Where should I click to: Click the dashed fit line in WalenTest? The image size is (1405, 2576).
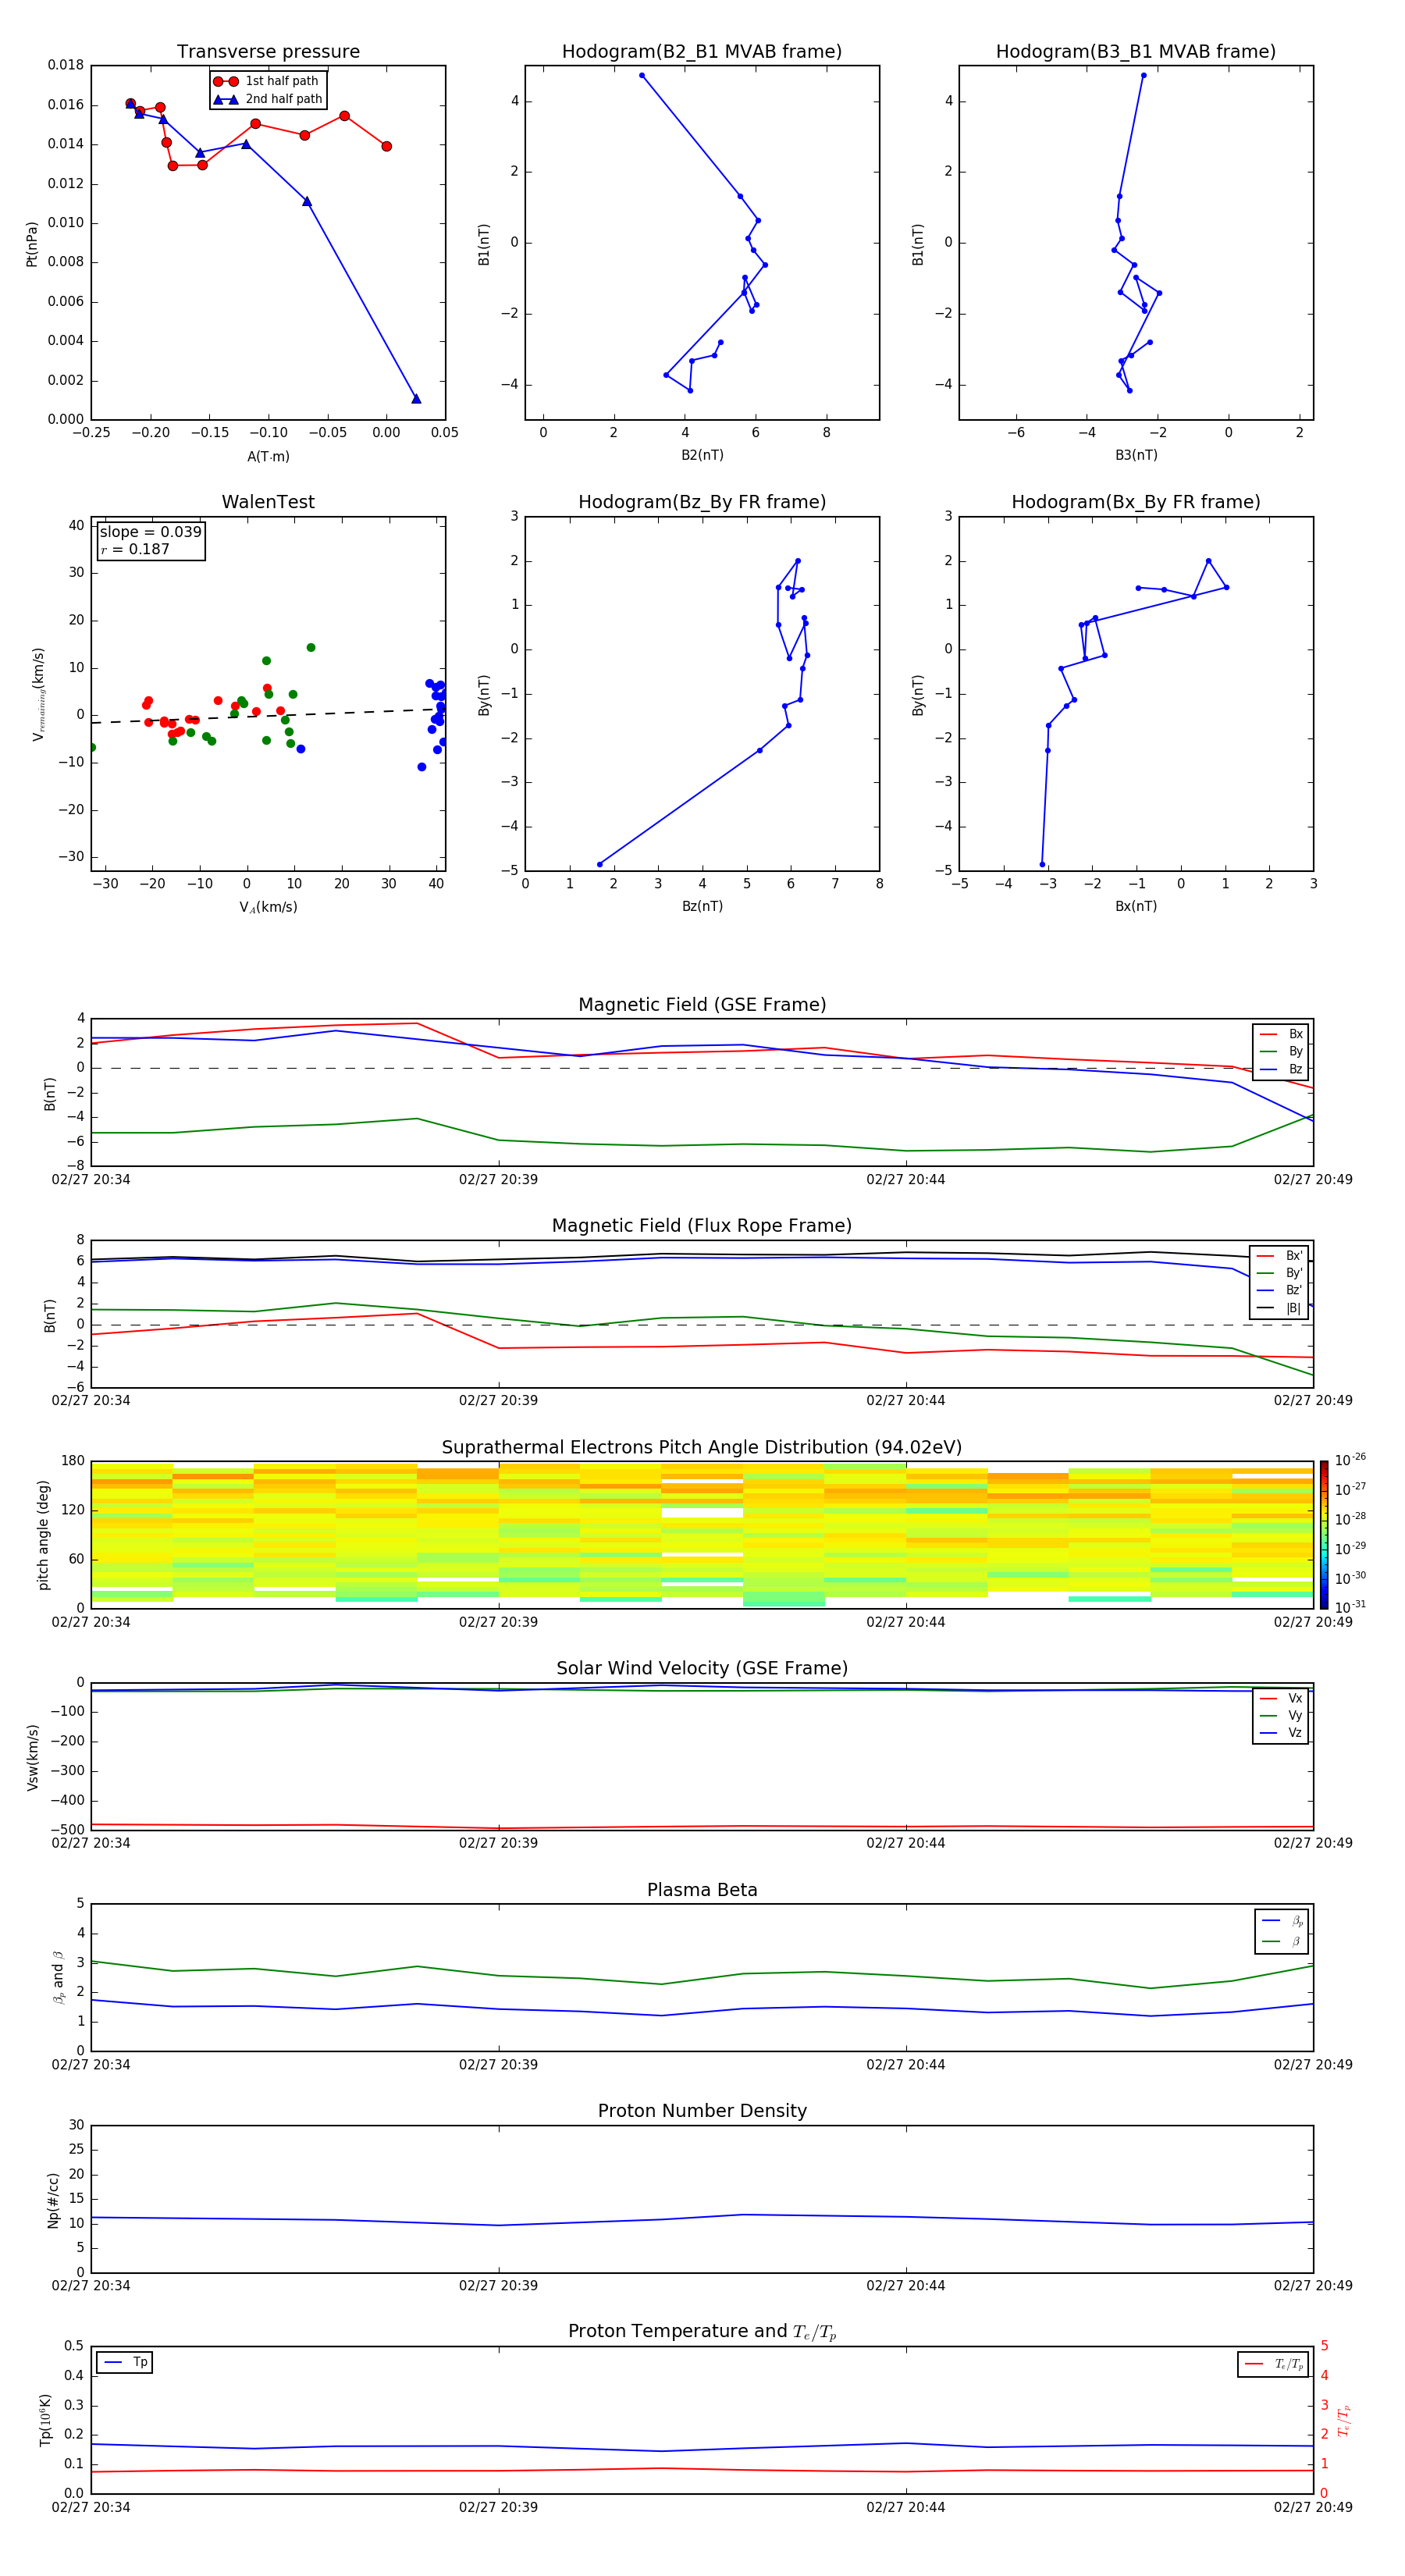(x=268, y=716)
